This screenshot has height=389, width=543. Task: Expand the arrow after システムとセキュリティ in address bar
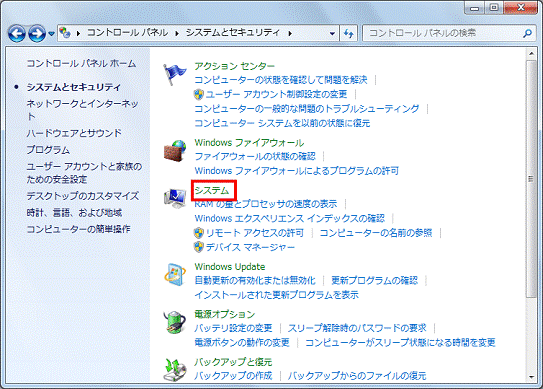tap(290, 33)
